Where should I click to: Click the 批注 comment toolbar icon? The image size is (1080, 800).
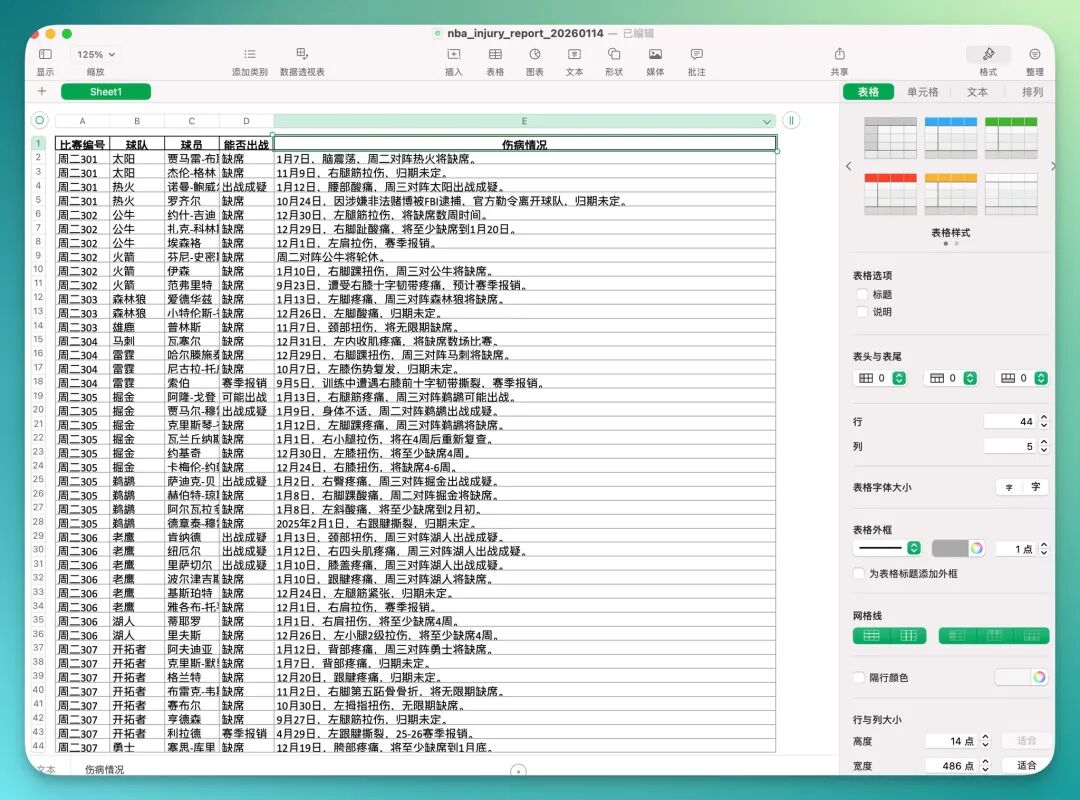[x=696, y=54]
